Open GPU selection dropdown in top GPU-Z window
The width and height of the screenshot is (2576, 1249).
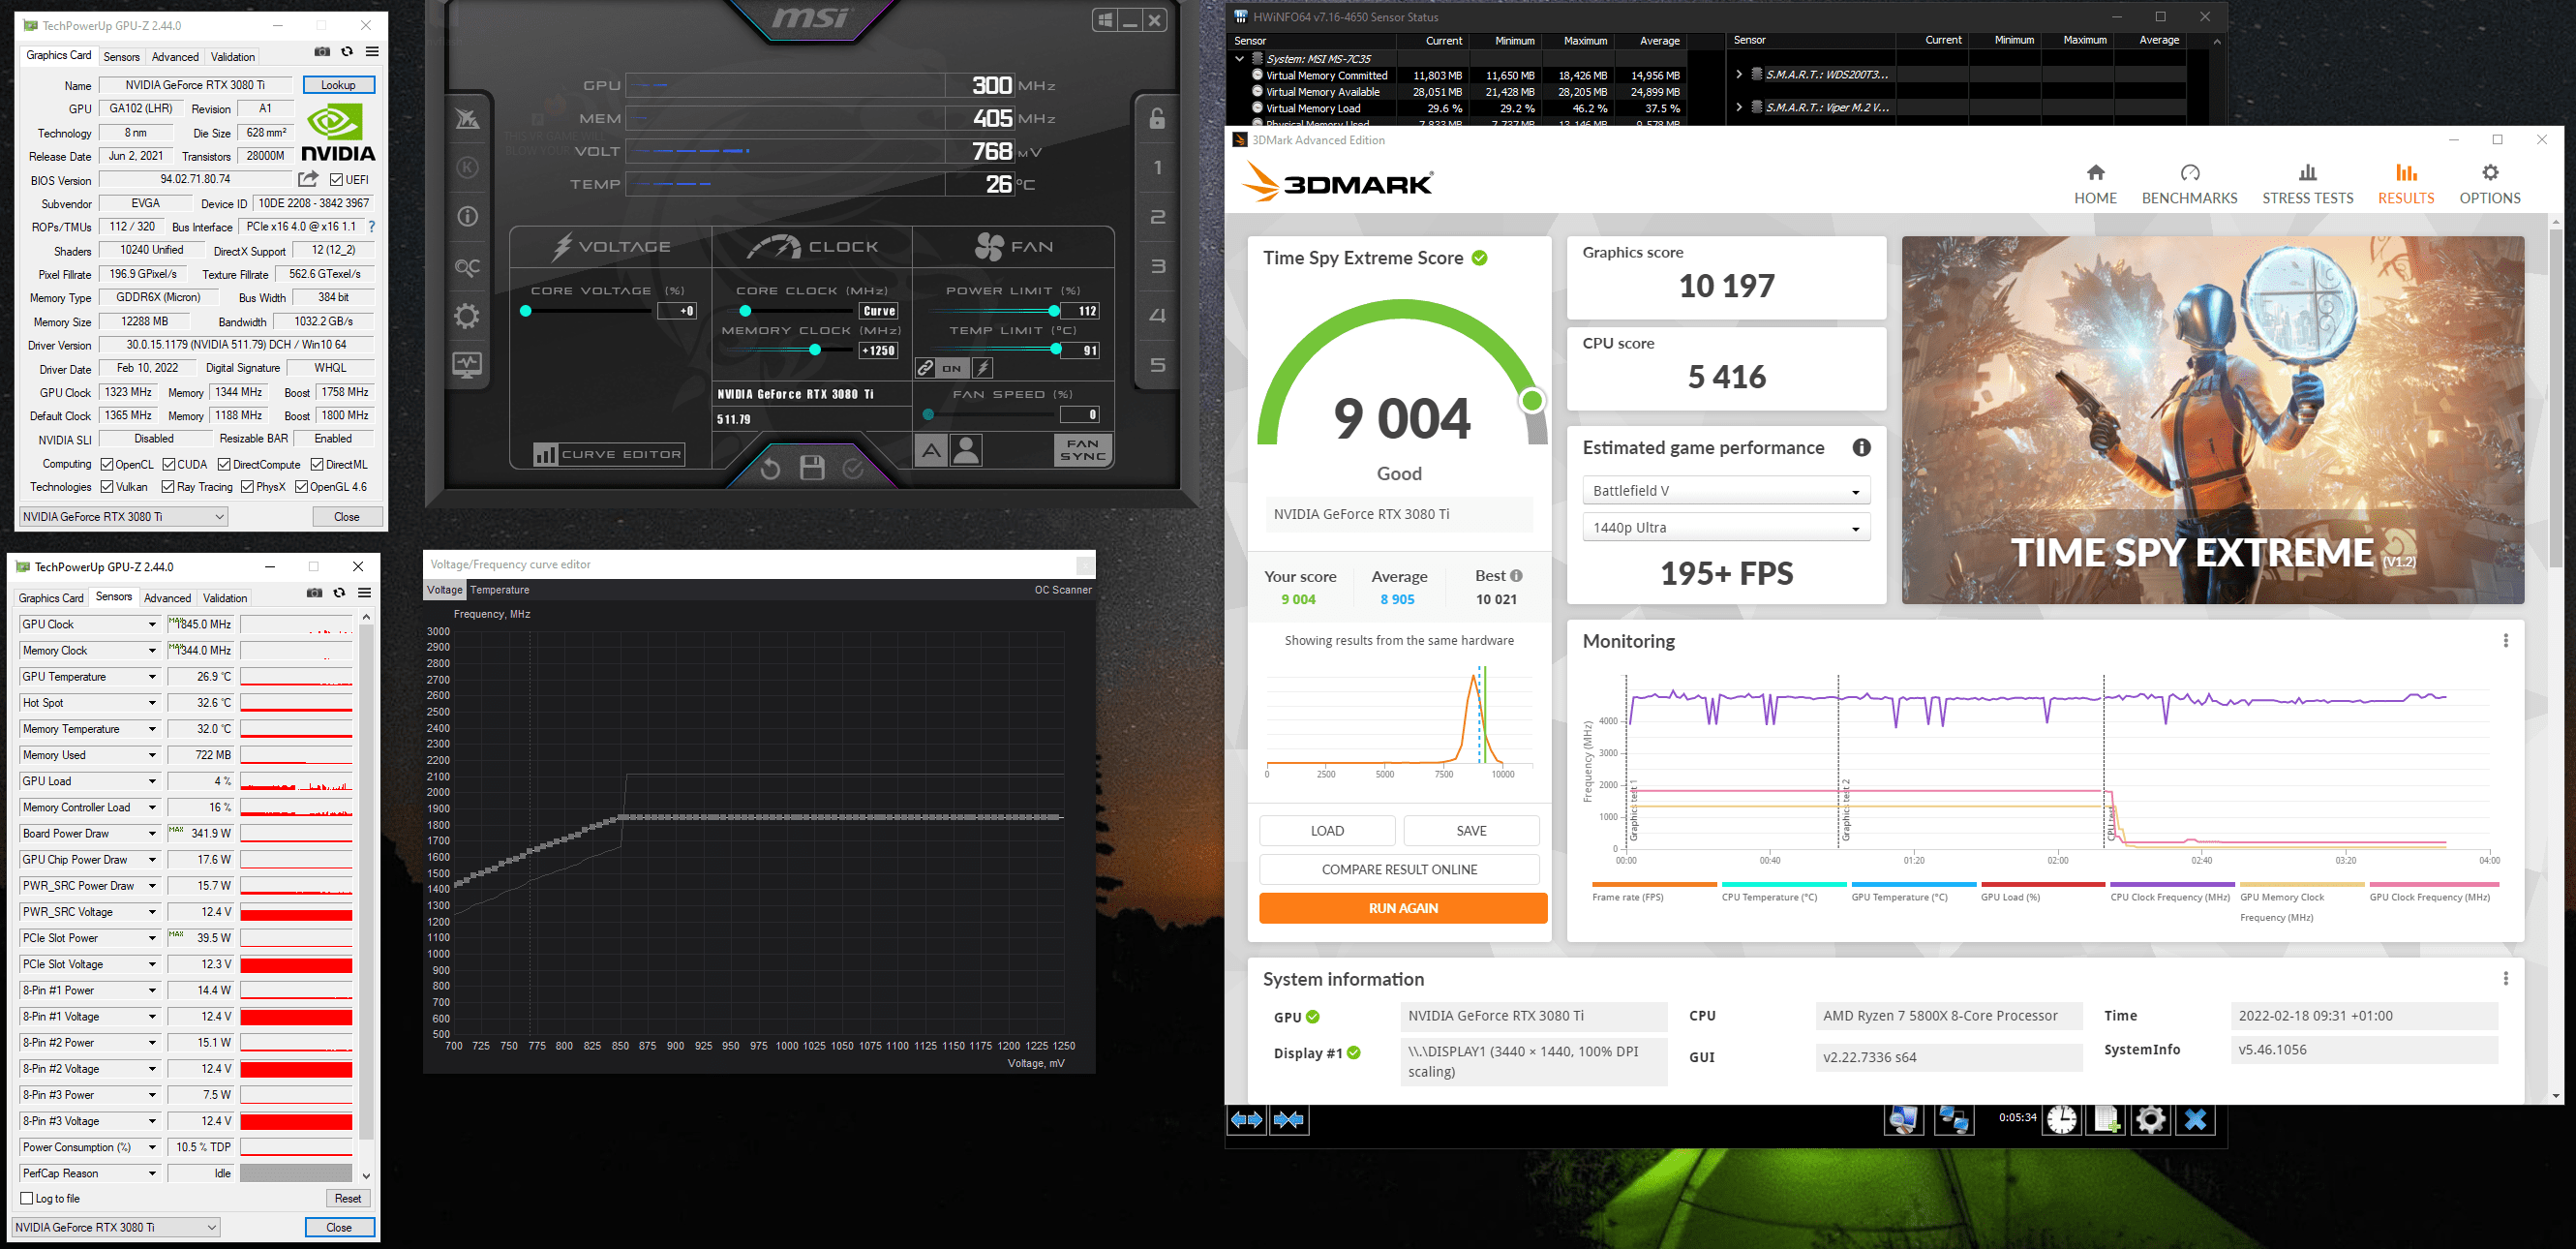click(124, 517)
